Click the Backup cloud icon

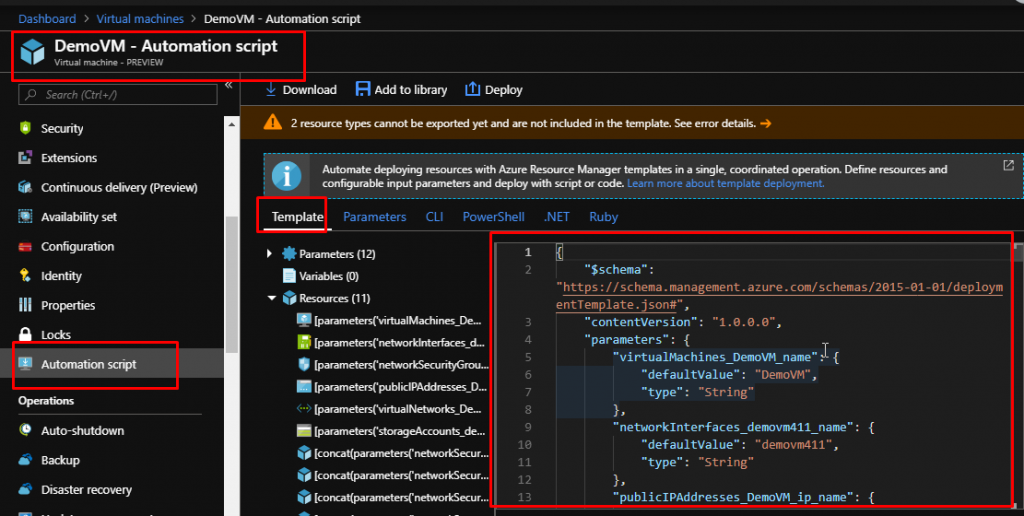[25, 460]
